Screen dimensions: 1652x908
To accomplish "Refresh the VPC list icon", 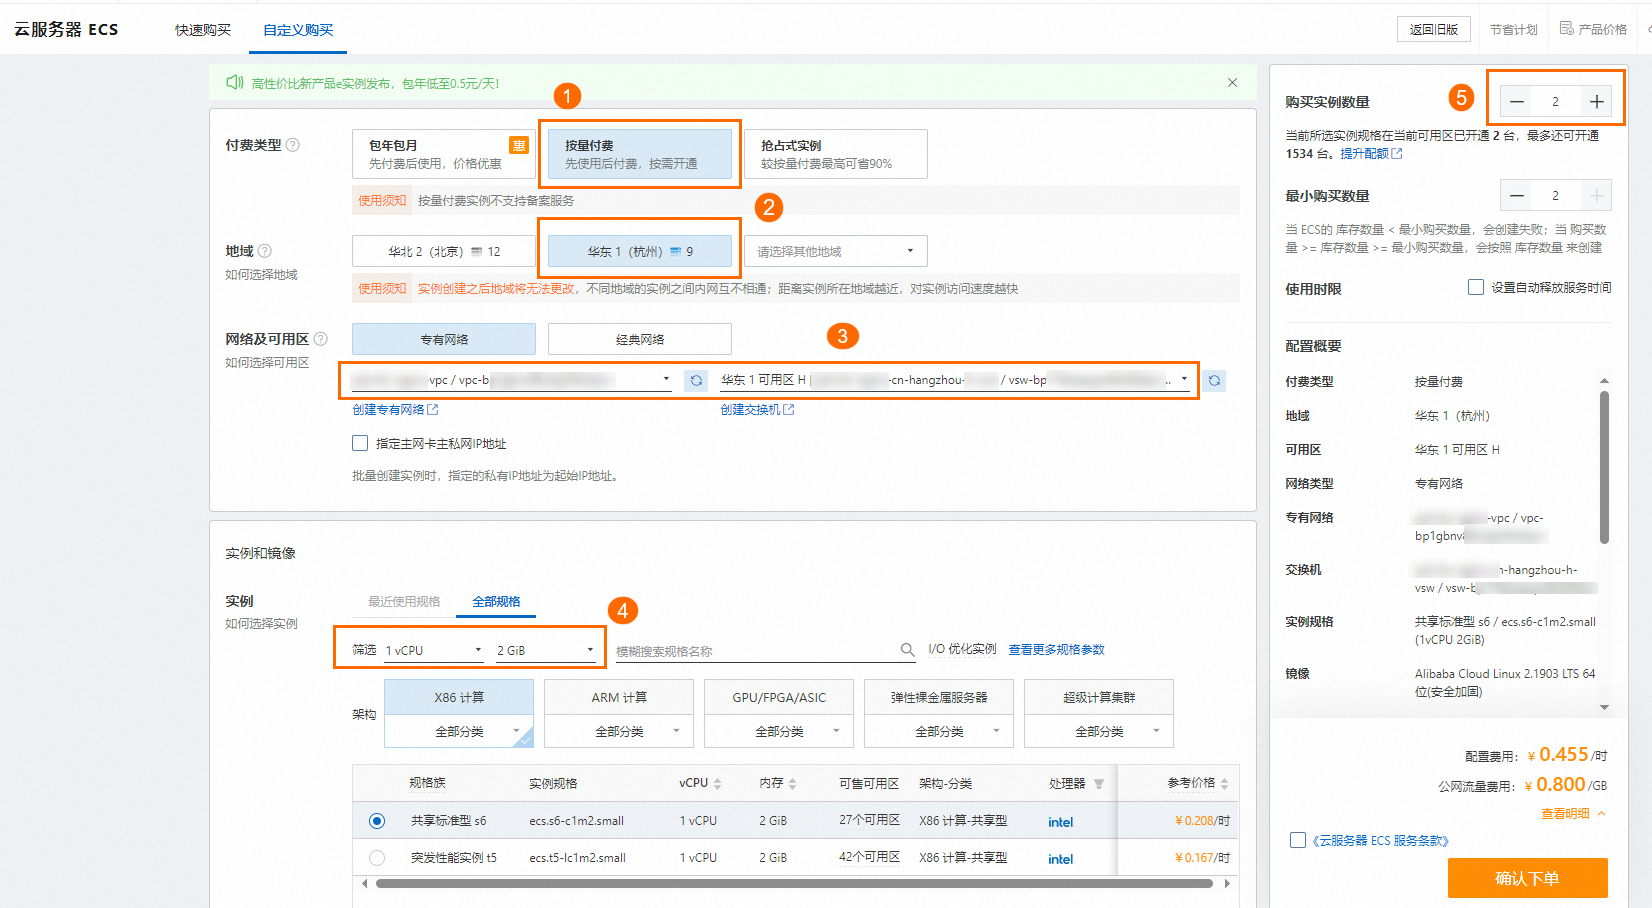I will 696,381.
